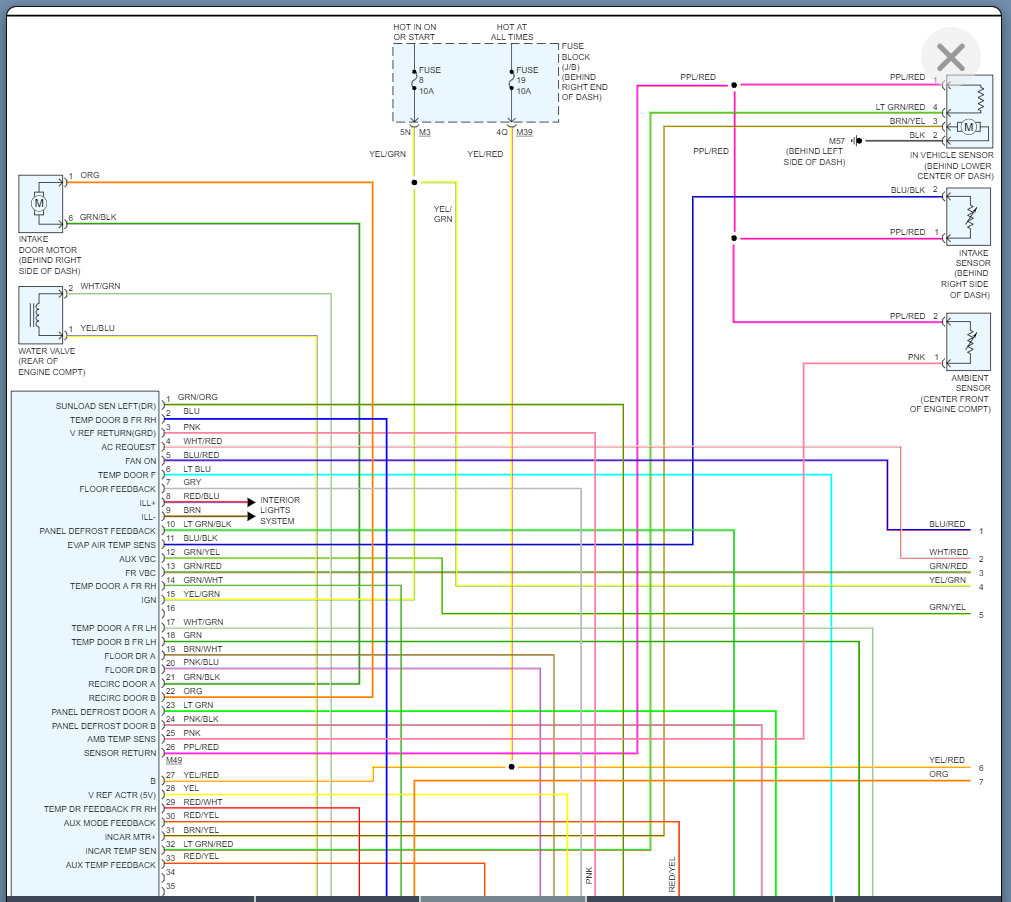Select the IGN pin label
1011x902 pixels.
click(x=149, y=600)
